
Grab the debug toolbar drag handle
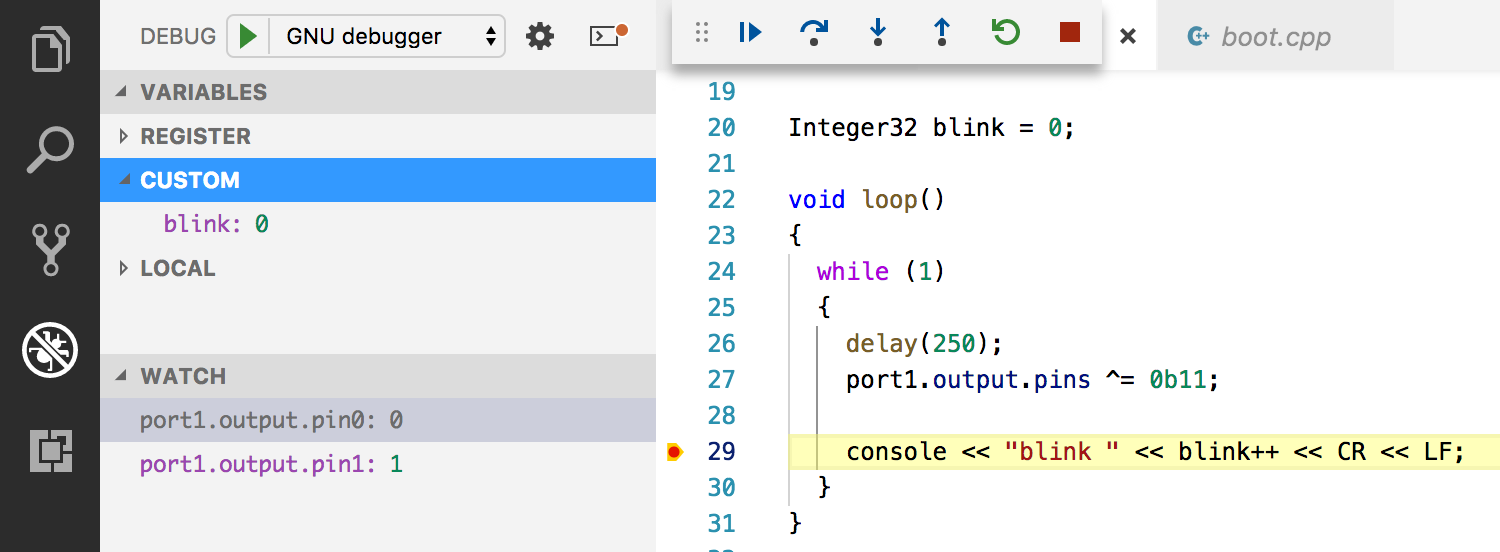702,33
